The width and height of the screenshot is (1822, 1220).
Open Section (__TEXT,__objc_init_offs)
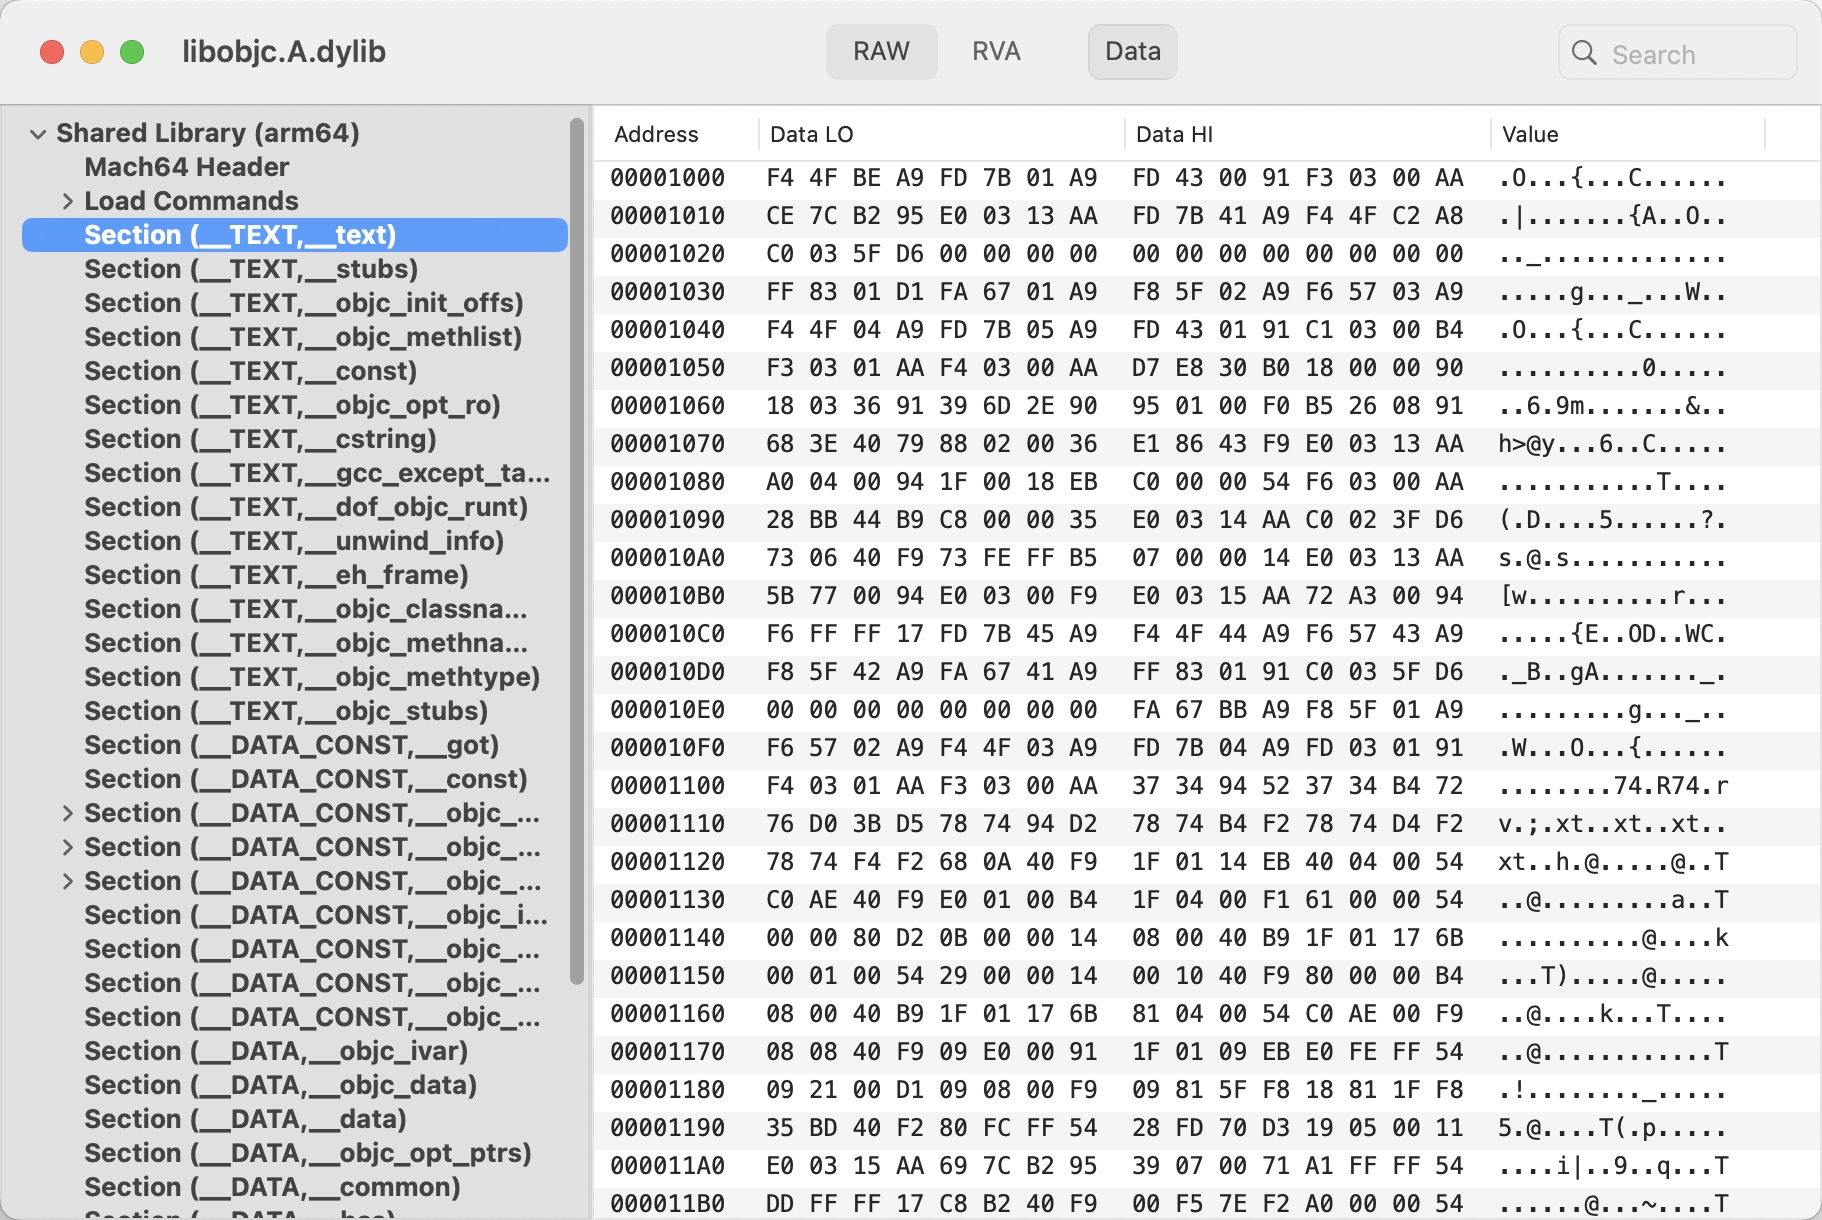(304, 303)
